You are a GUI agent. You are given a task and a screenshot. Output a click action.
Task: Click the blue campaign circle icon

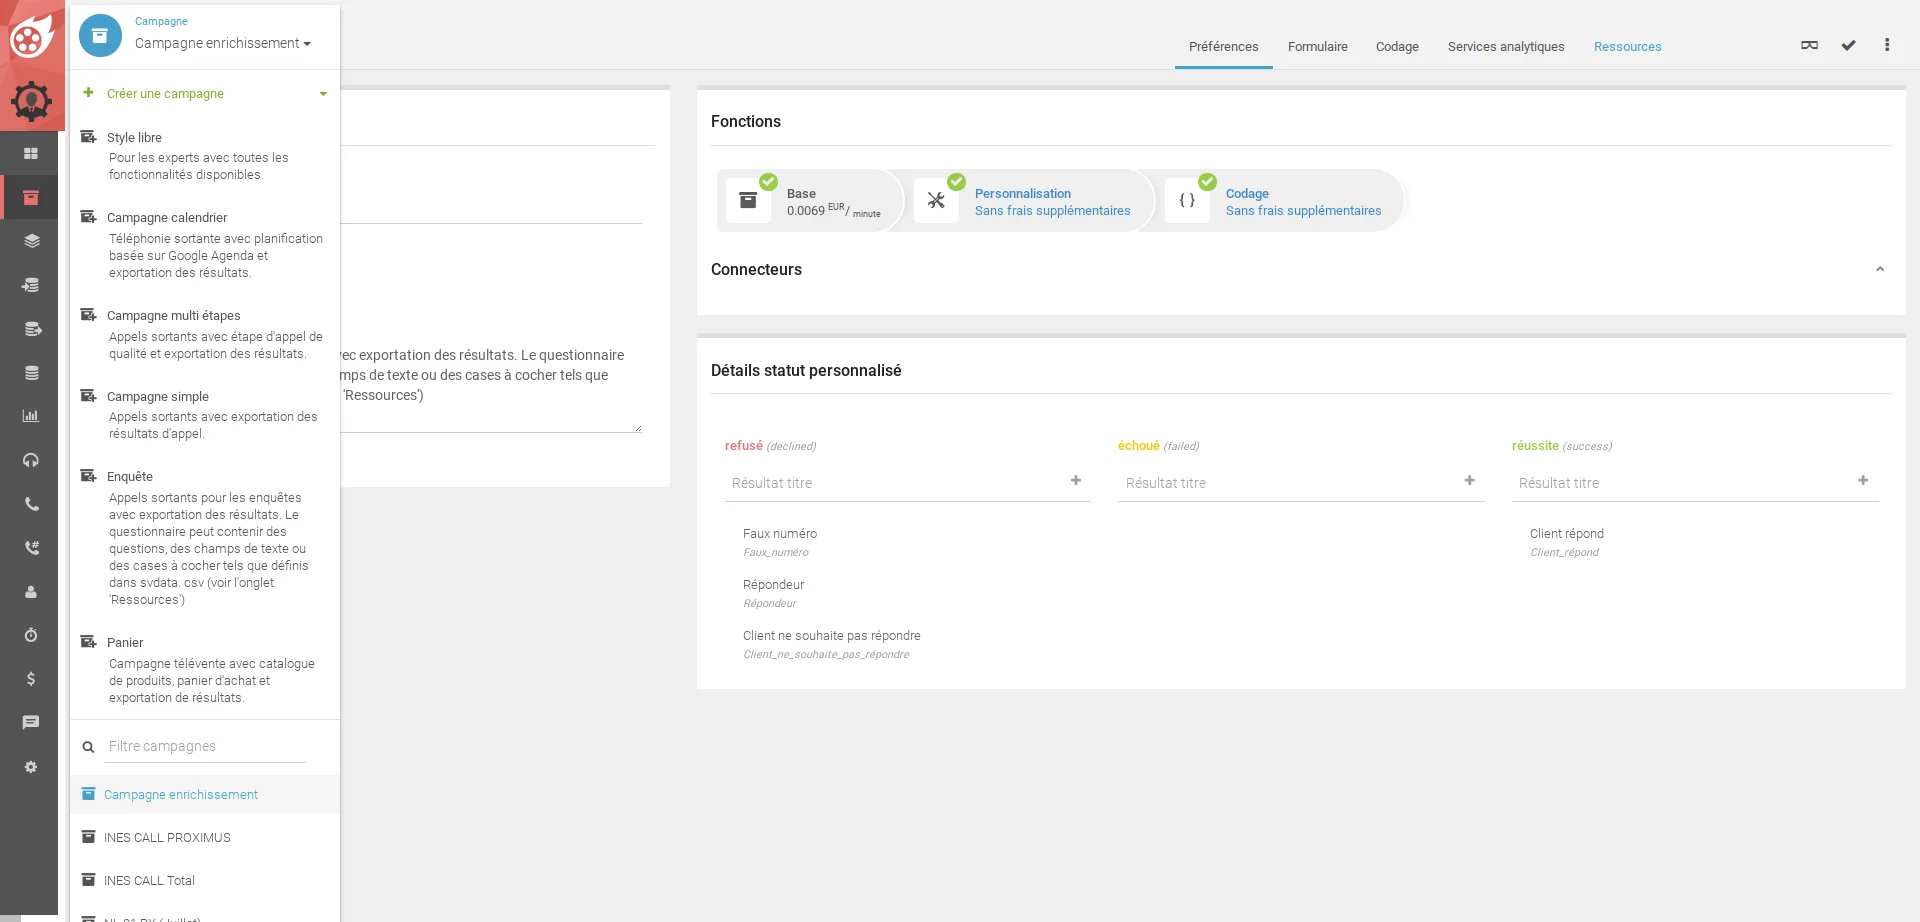pos(100,36)
